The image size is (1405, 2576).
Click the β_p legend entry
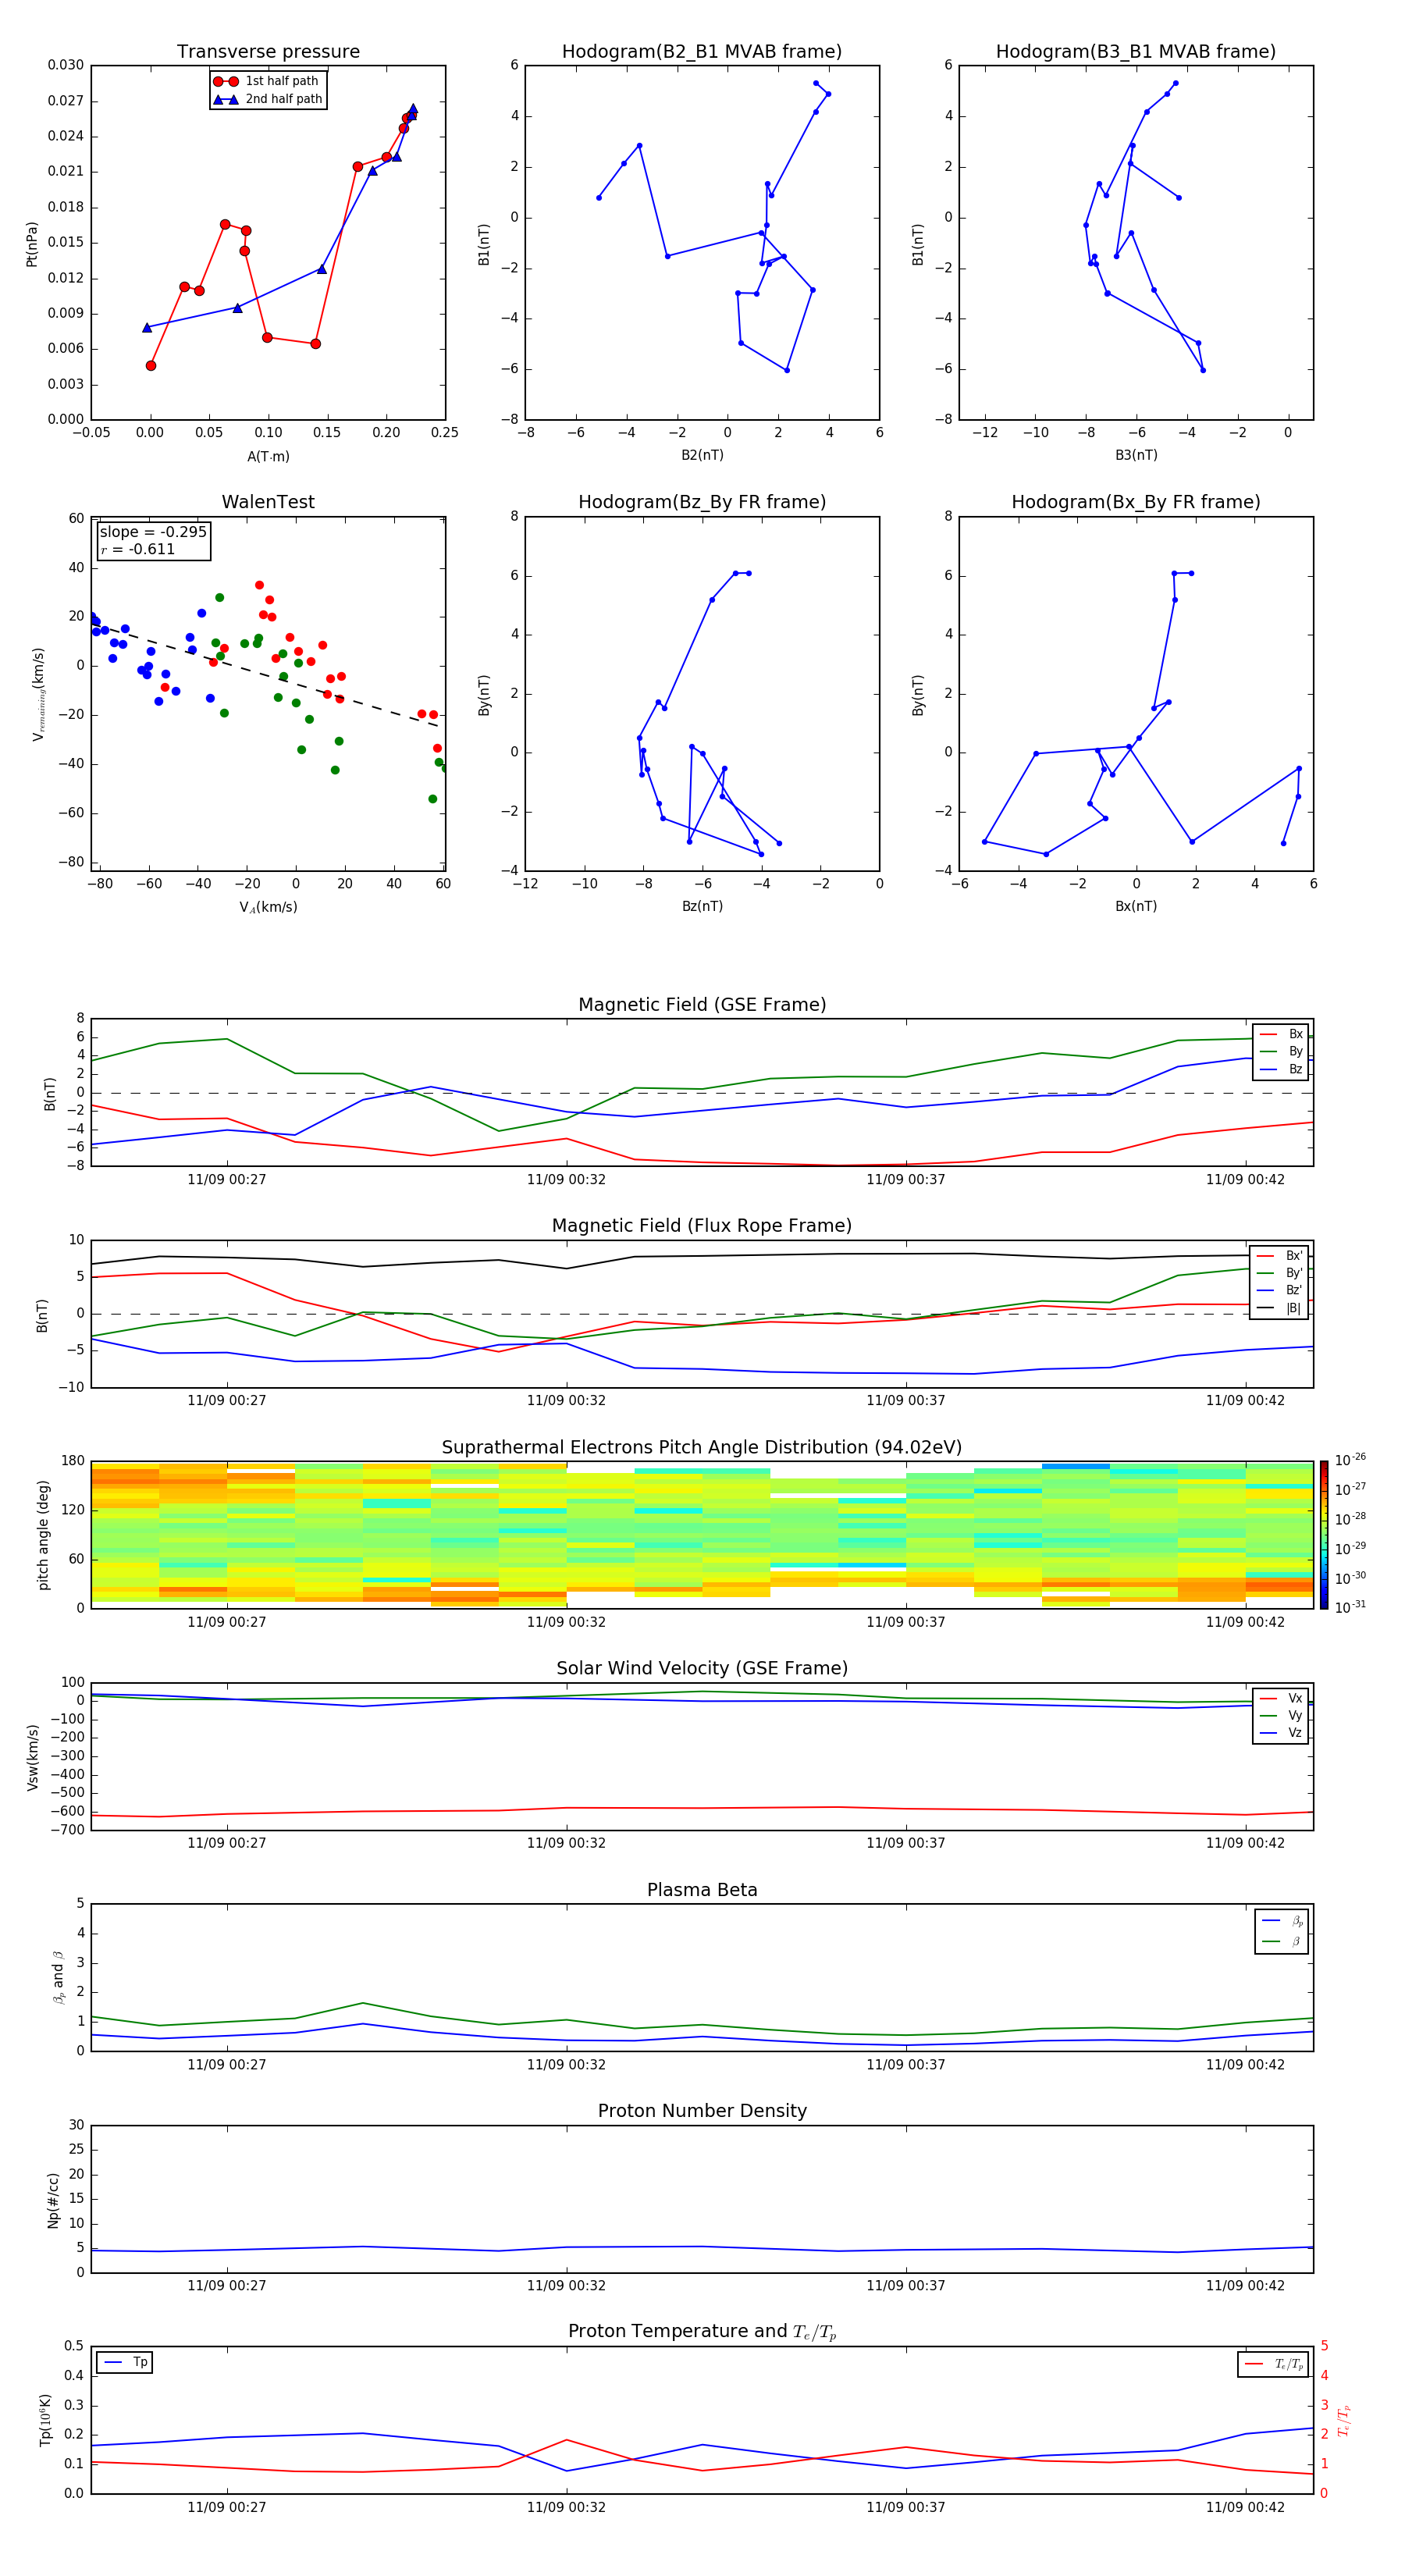[x=1283, y=1921]
